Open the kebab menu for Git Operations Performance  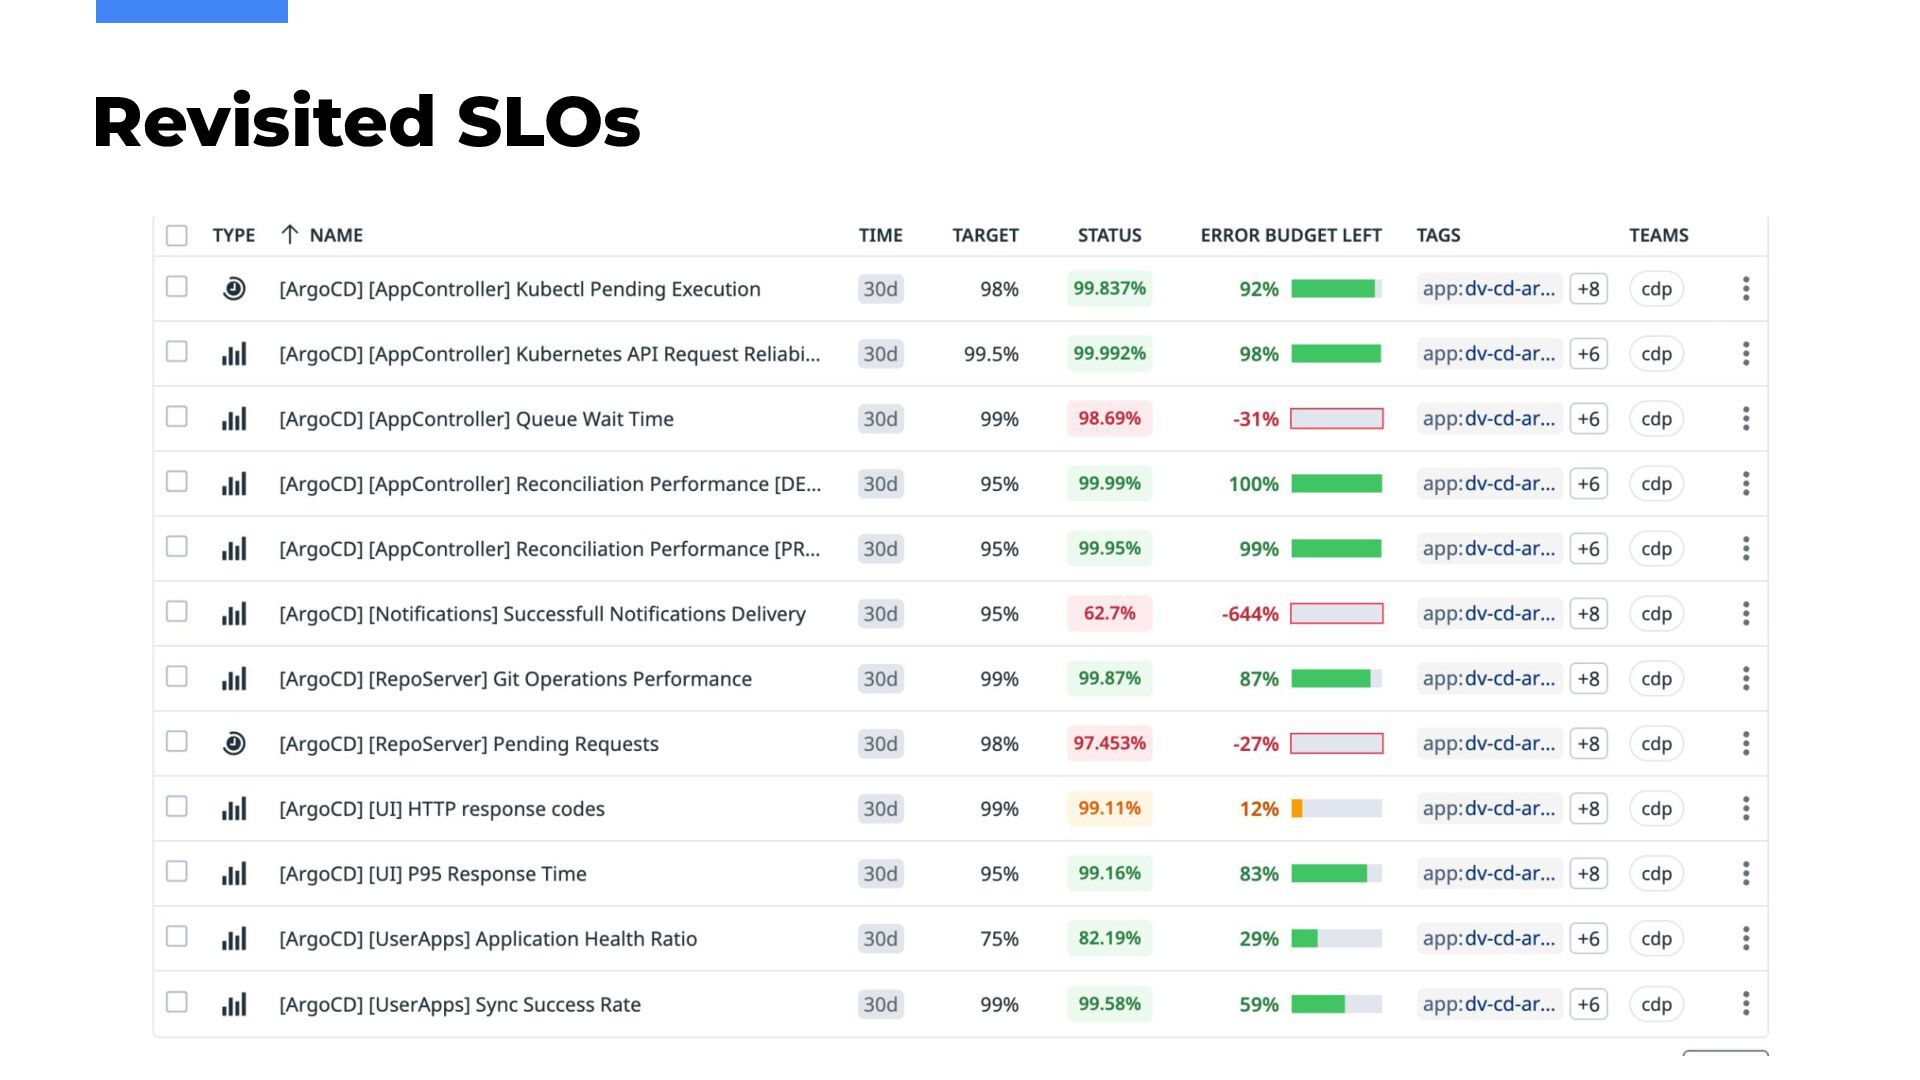pos(1746,679)
